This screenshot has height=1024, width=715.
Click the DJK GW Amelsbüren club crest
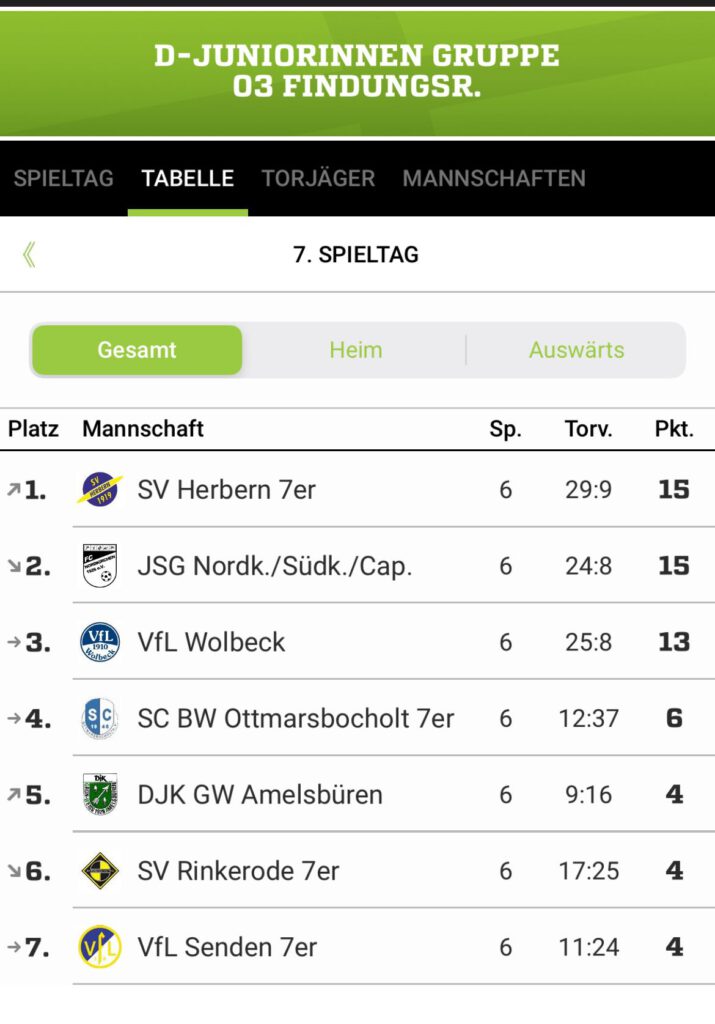(x=100, y=795)
